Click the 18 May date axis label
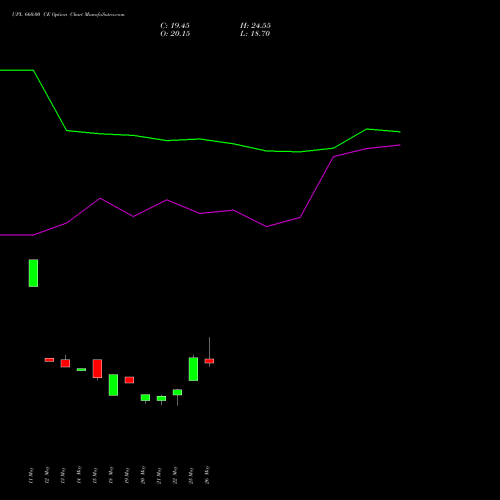Viewport: 500px width, 500px height. tap(111, 476)
